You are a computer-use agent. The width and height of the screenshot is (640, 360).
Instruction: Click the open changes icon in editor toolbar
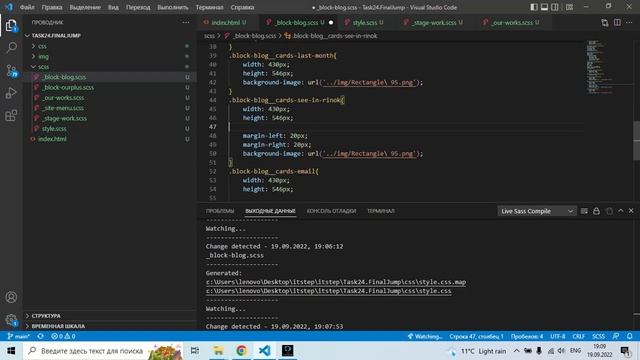[x=604, y=23]
